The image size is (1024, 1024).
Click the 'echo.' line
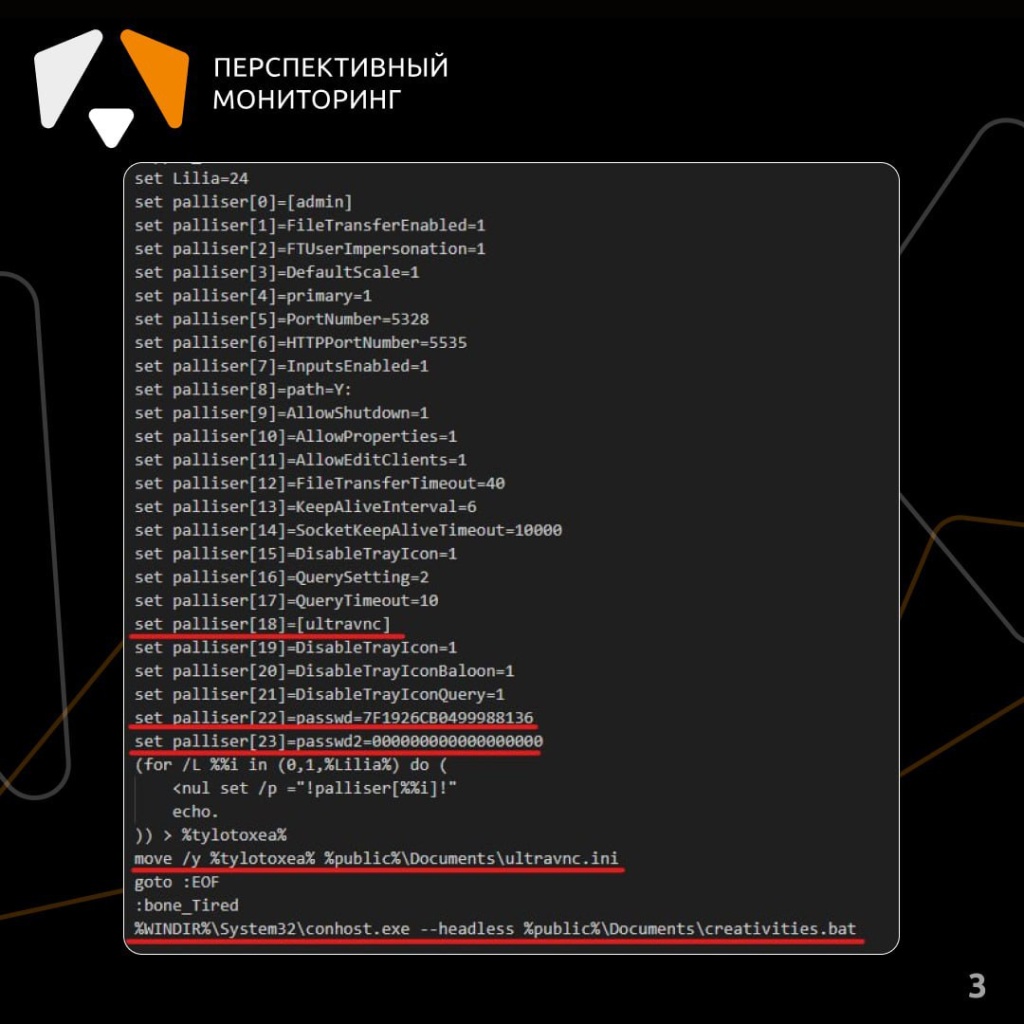[x=195, y=813]
